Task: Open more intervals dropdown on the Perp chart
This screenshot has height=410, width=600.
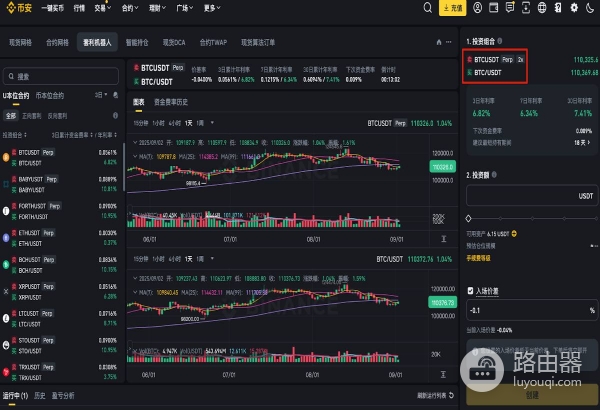Action: (x=212, y=123)
